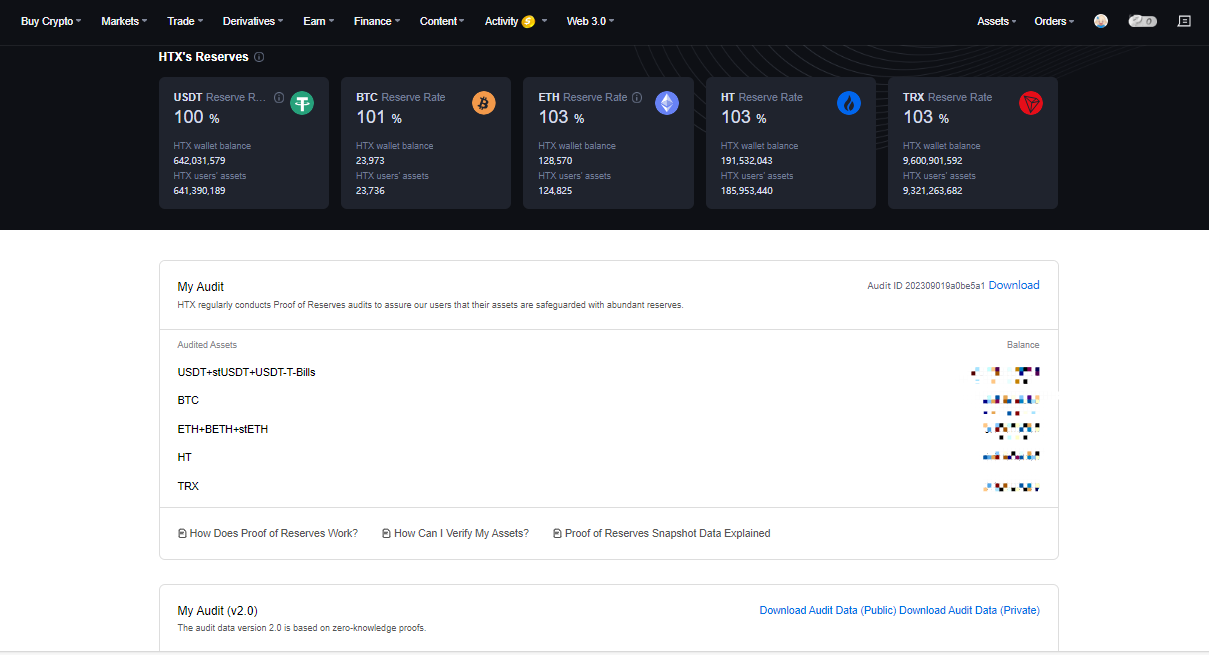Image resolution: width=1209 pixels, height=655 pixels.
Task: Click TRX users' assets 9,321,263,682
Action: 933,190
